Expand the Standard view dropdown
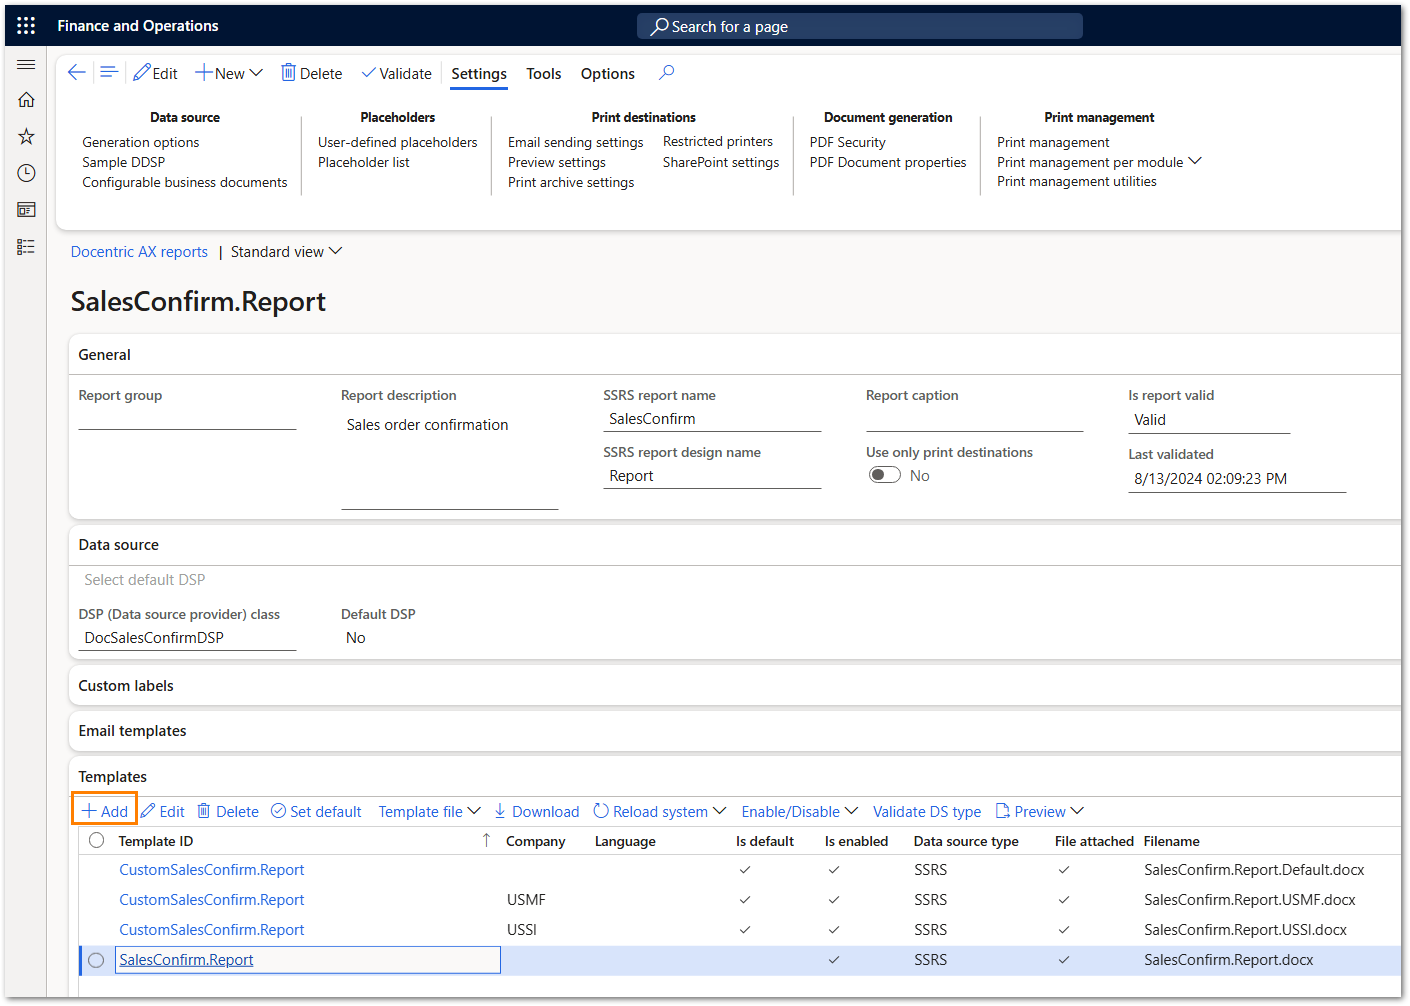Viewport: 1410px width, 1006px height. click(x=286, y=252)
